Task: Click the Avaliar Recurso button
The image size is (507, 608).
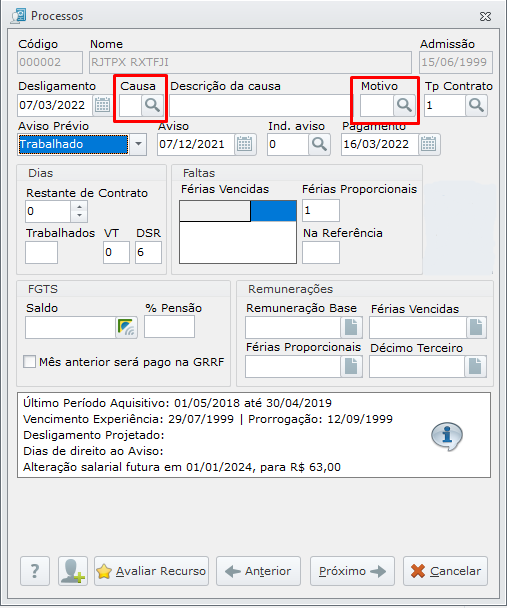Action: [x=151, y=571]
